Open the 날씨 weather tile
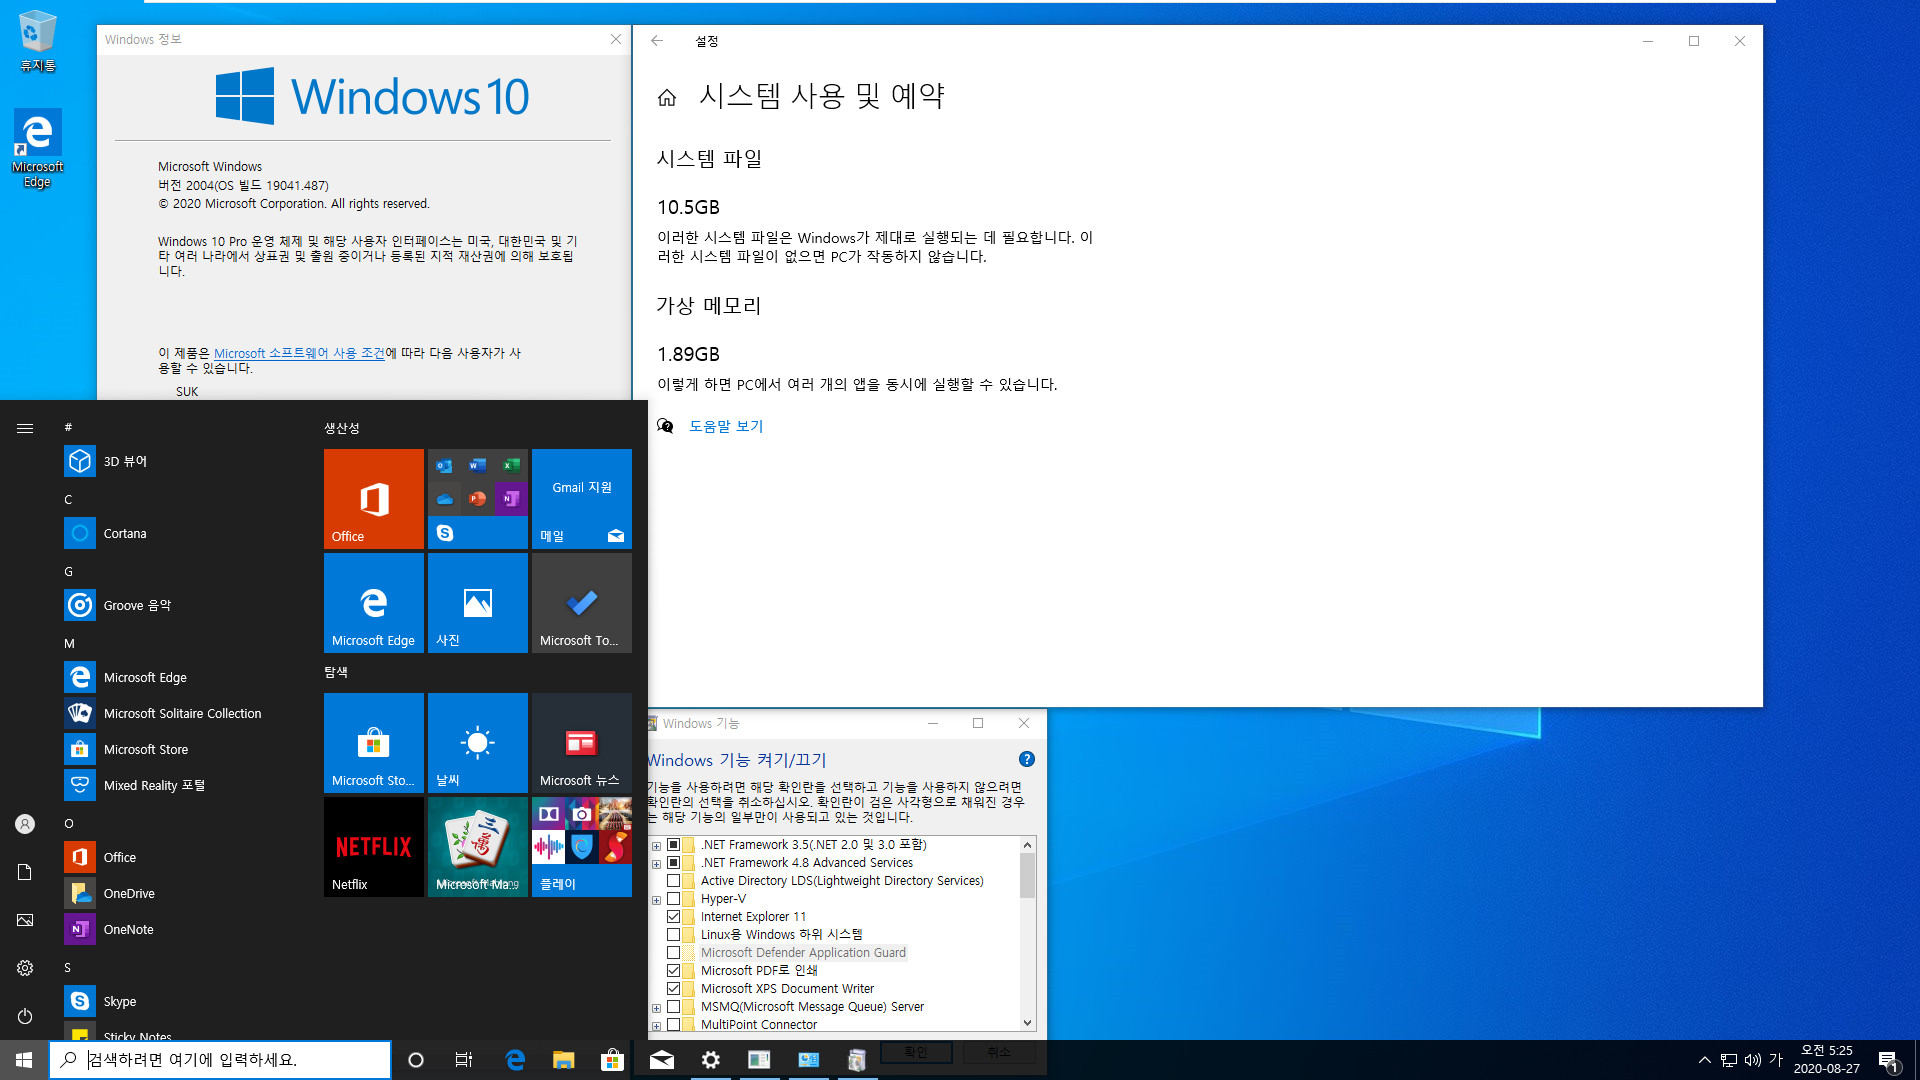The height and width of the screenshot is (1080, 1920). pyautogui.click(x=478, y=743)
